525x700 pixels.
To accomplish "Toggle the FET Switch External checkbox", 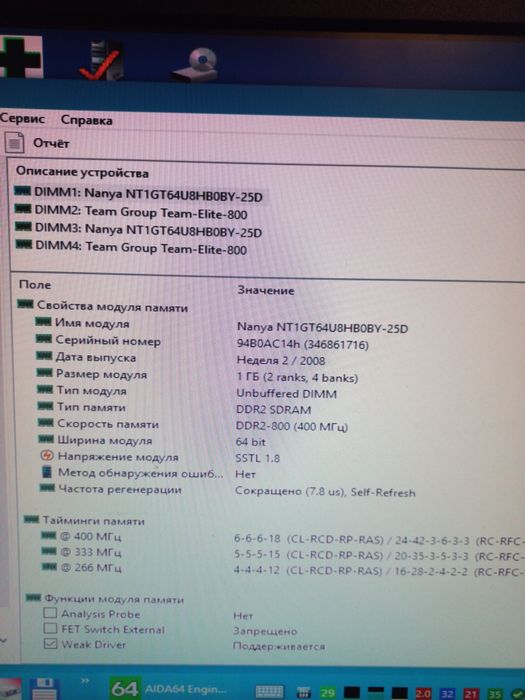I will (x=50, y=628).
